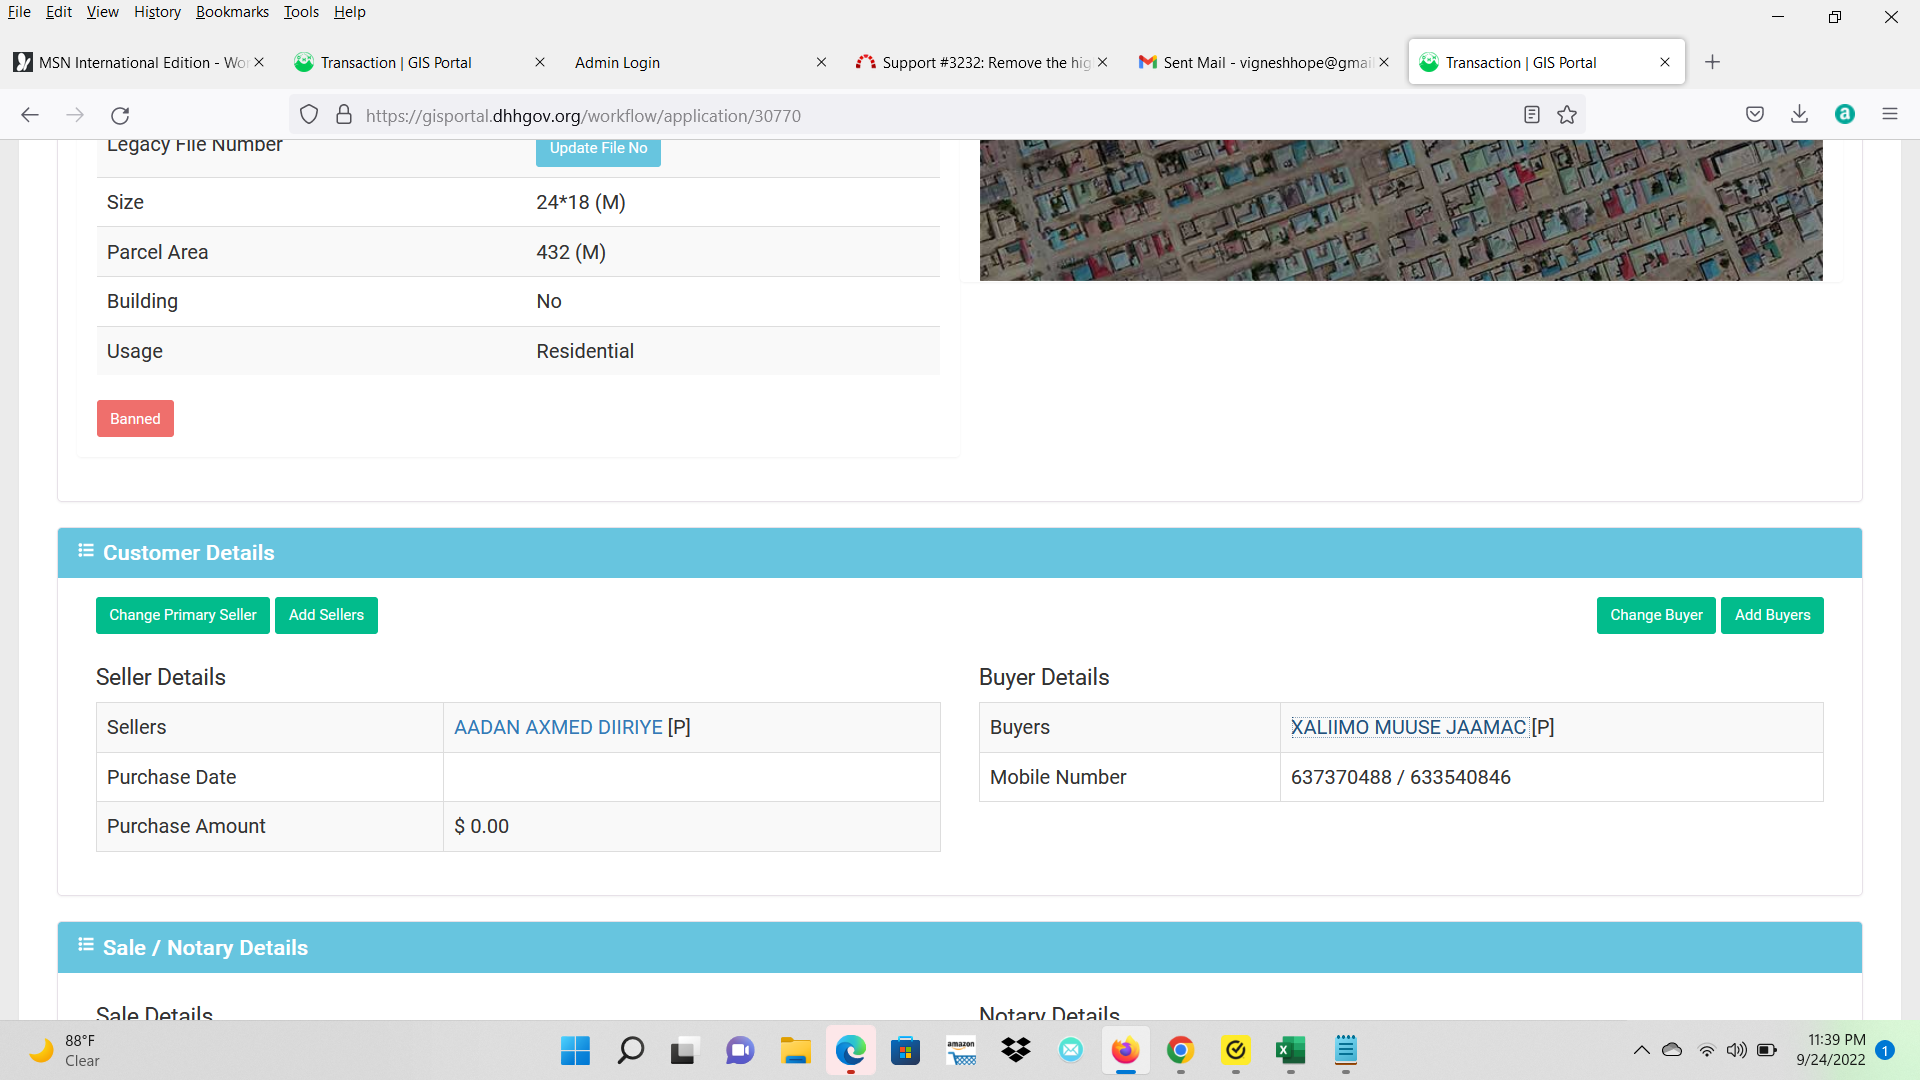The image size is (1920, 1080).
Task: Bookmark this page with the star
Action: 1567,115
